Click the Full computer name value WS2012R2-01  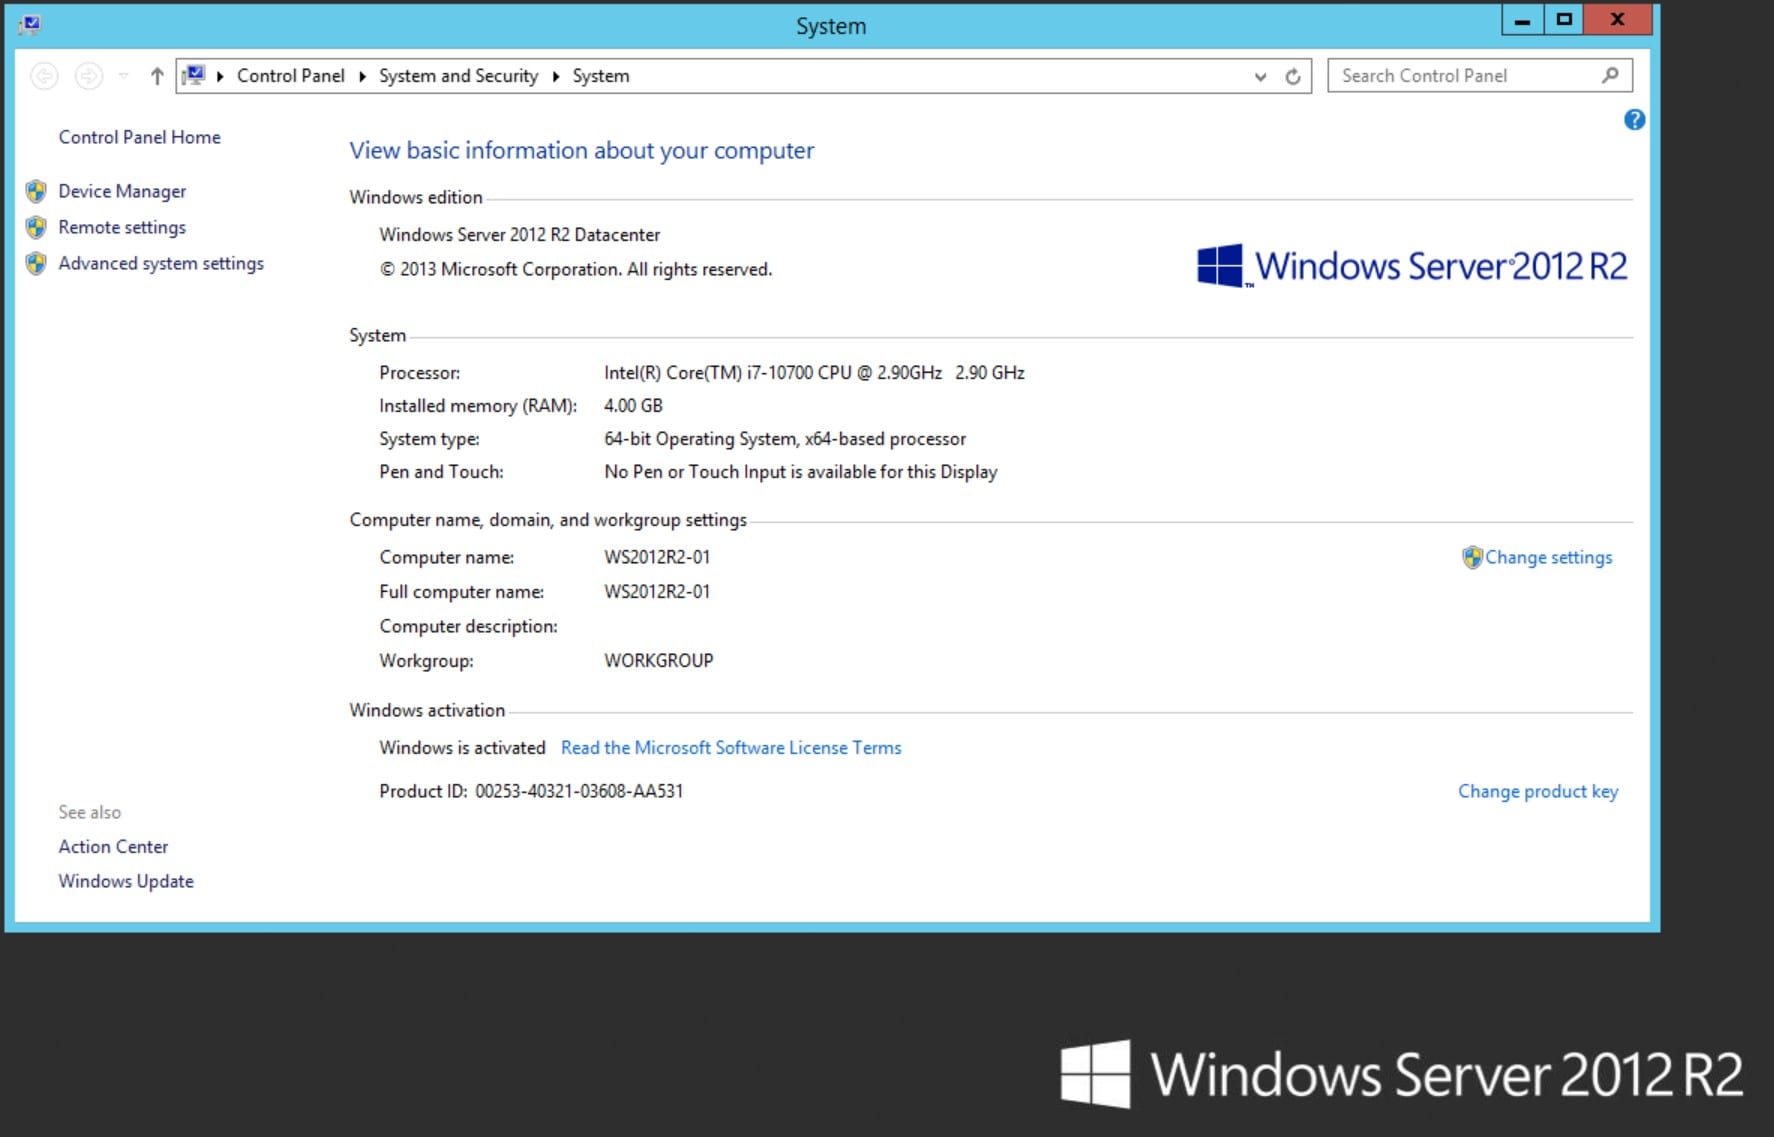pos(657,592)
